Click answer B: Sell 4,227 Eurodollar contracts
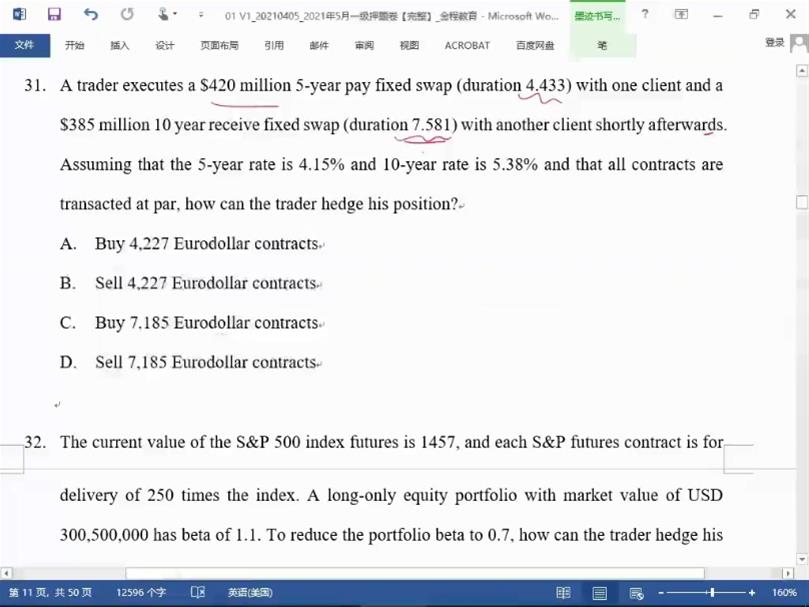The image size is (809, 607). 205,283
